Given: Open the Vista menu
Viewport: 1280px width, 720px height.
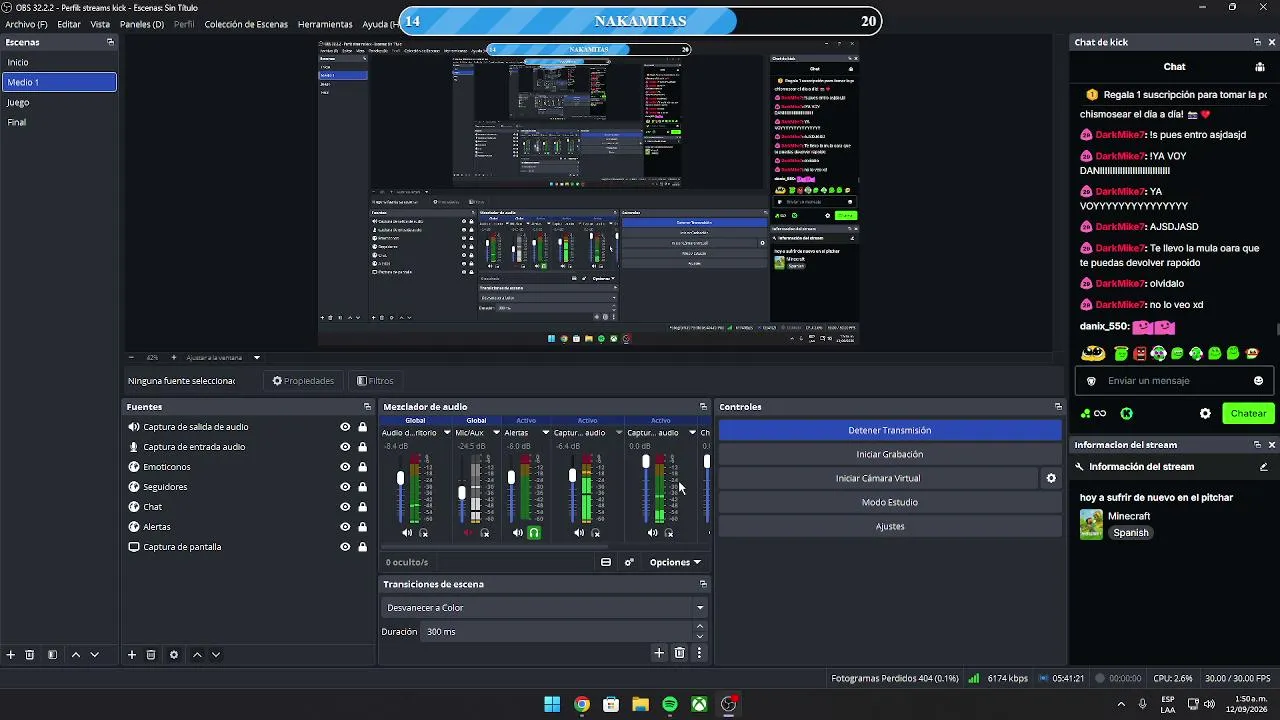Looking at the screenshot, I should [x=100, y=24].
